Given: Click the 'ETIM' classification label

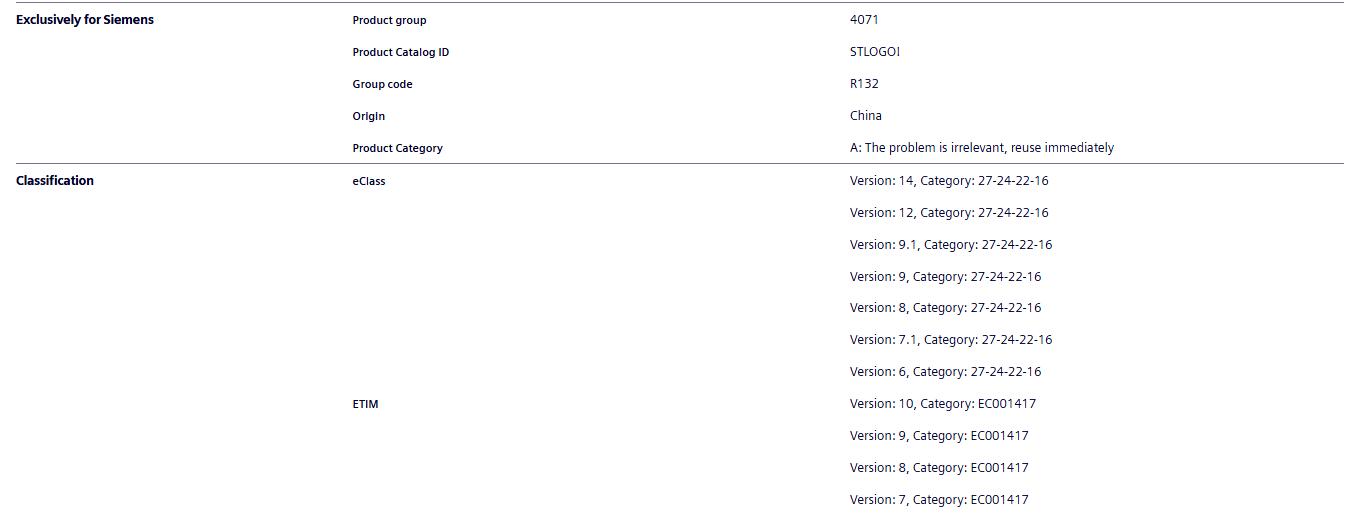Looking at the screenshot, I should click(x=365, y=404).
